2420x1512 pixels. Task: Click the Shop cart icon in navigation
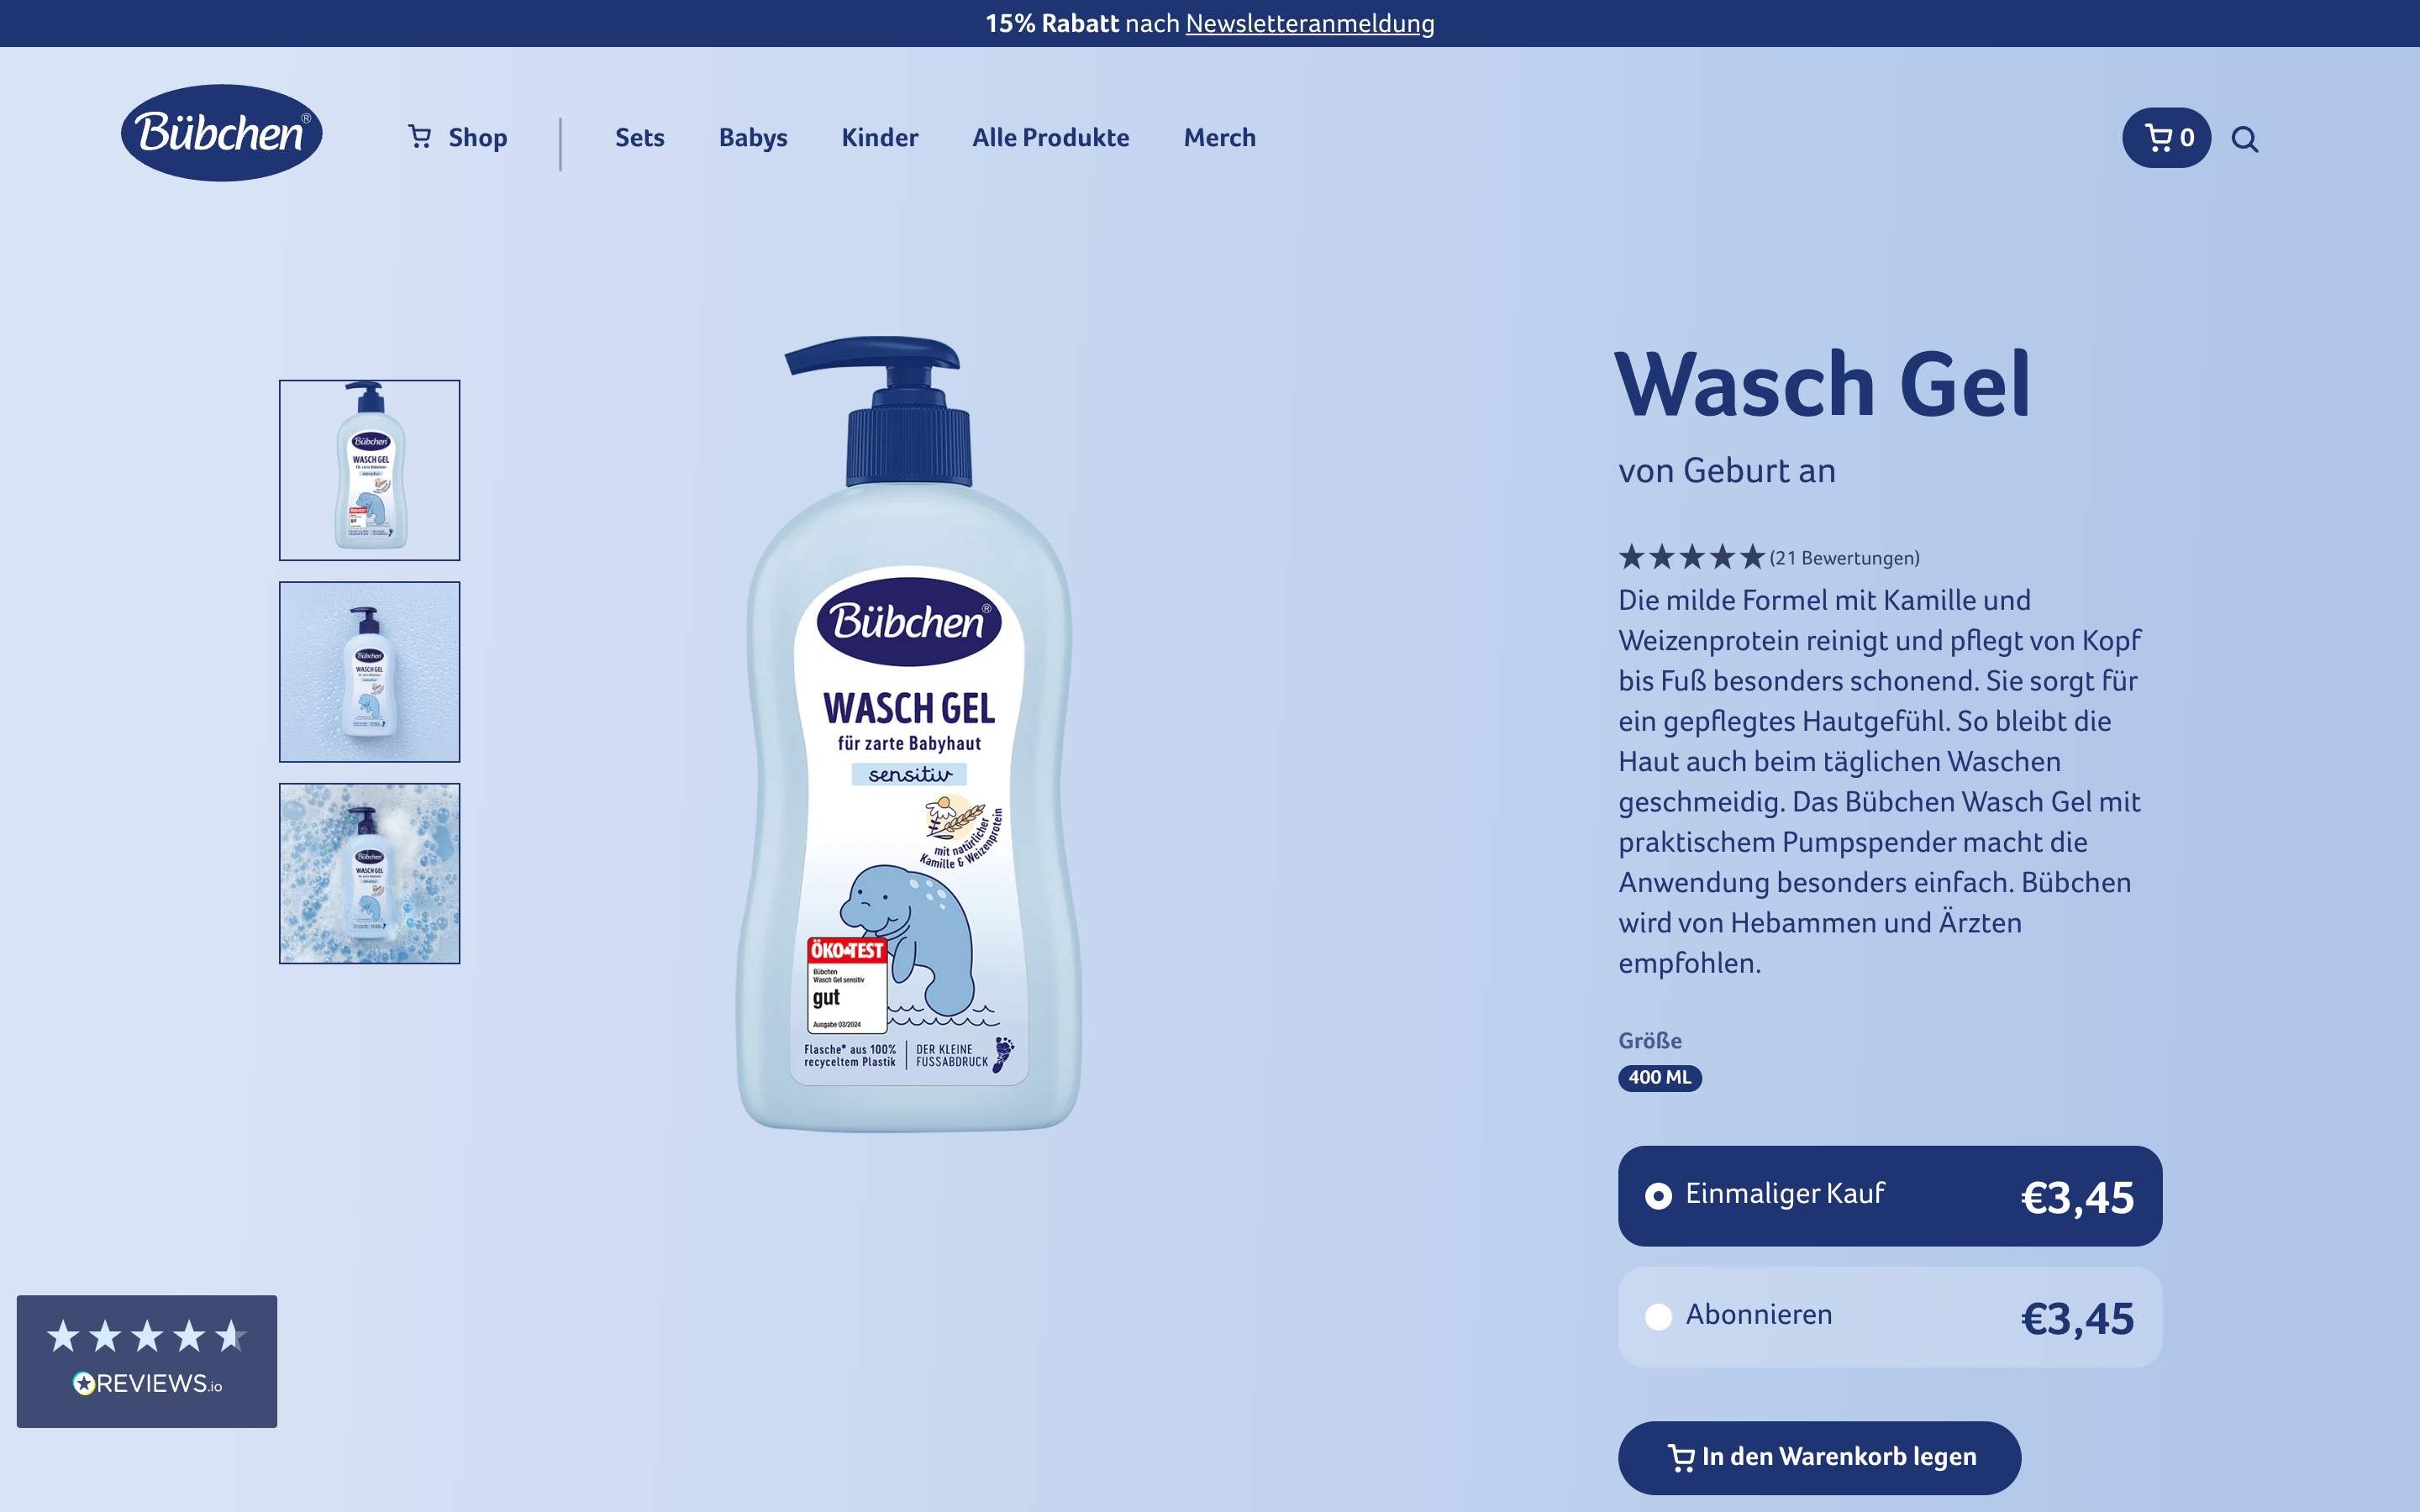(x=420, y=137)
